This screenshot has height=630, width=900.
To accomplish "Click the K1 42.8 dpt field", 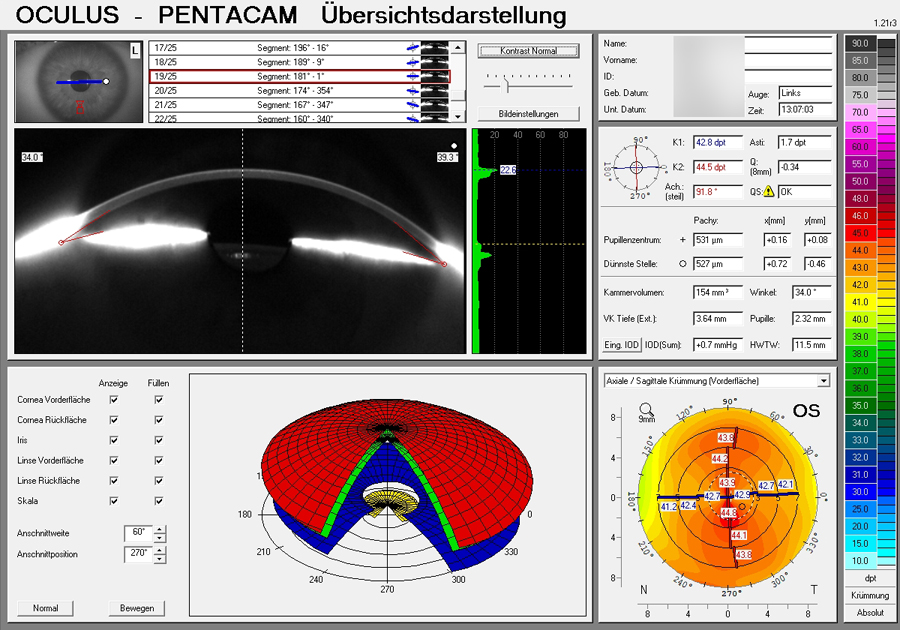I will coord(718,142).
